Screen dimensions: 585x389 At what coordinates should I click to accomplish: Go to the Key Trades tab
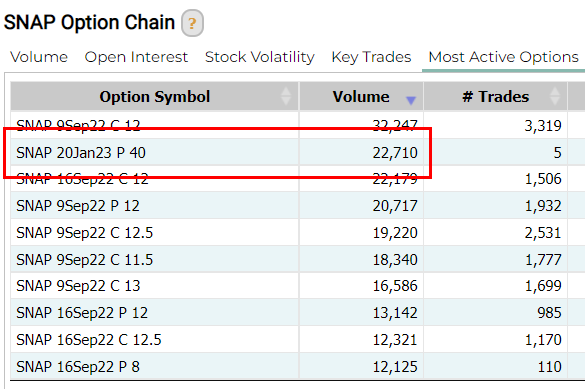click(x=371, y=57)
